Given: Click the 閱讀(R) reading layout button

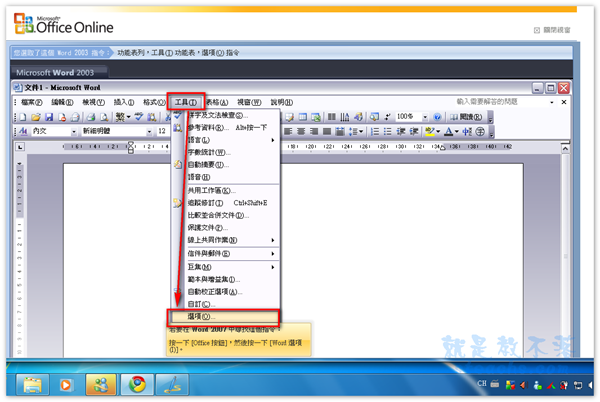Looking at the screenshot, I should [x=466, y=117].
